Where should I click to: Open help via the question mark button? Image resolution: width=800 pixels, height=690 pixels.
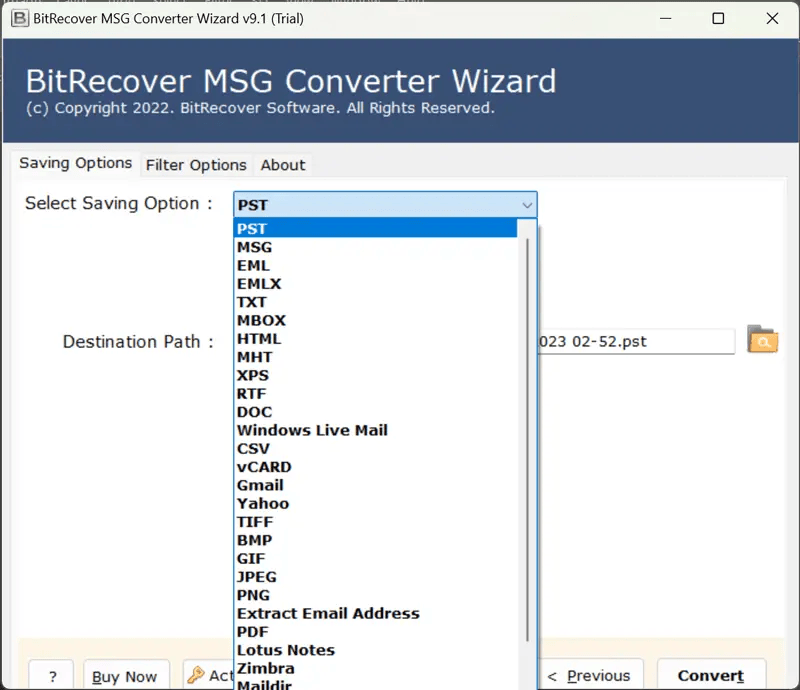tap(51, 675)
